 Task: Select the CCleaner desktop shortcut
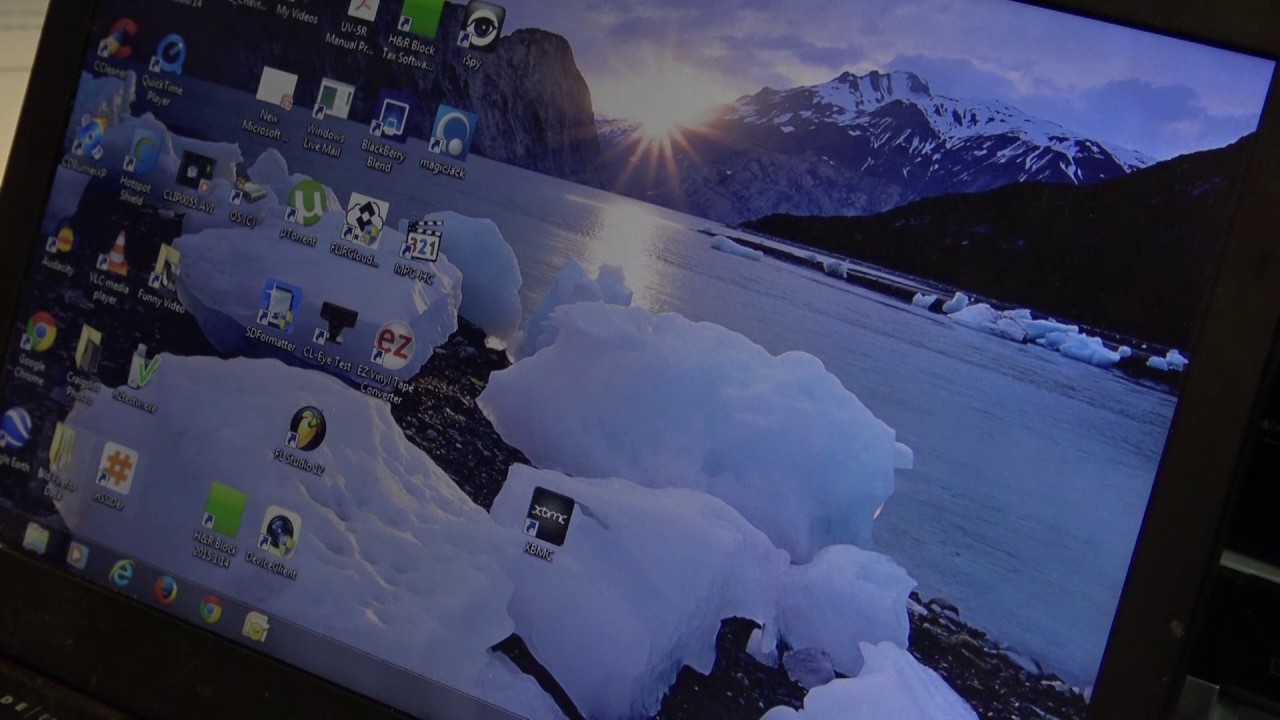coord(120,42)
